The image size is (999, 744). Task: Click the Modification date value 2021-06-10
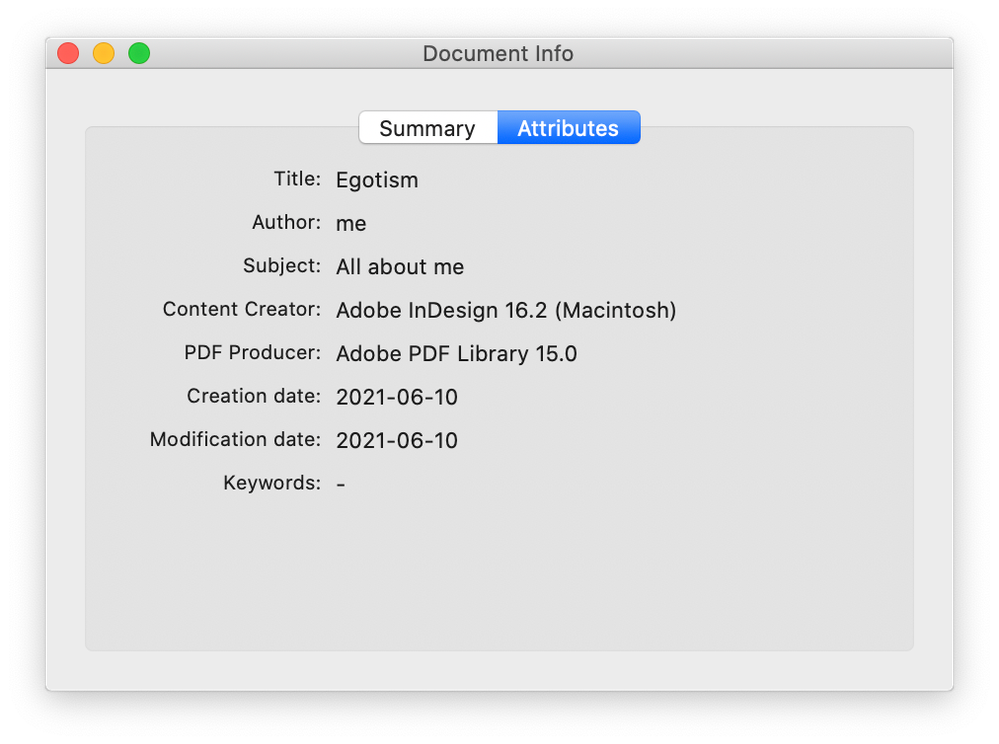click(x=397, y=440)
